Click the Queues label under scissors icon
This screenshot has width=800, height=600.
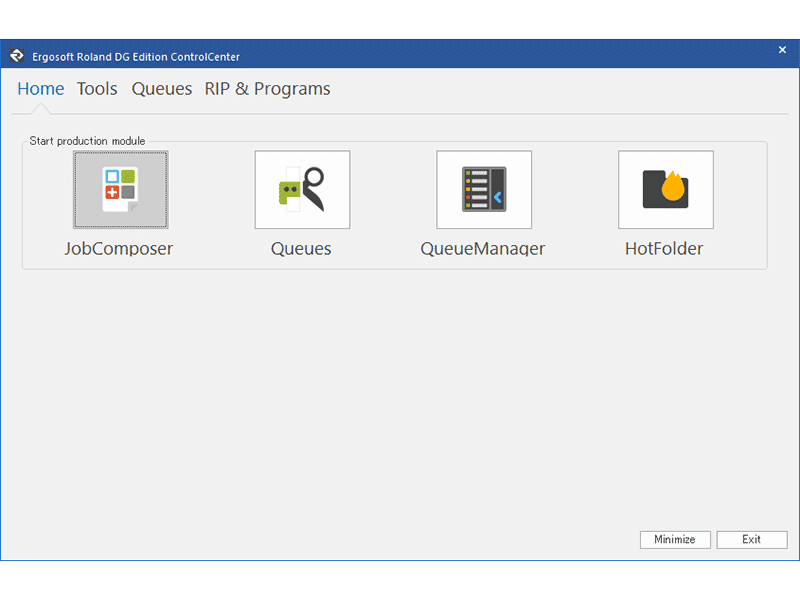tap(301, 248)
